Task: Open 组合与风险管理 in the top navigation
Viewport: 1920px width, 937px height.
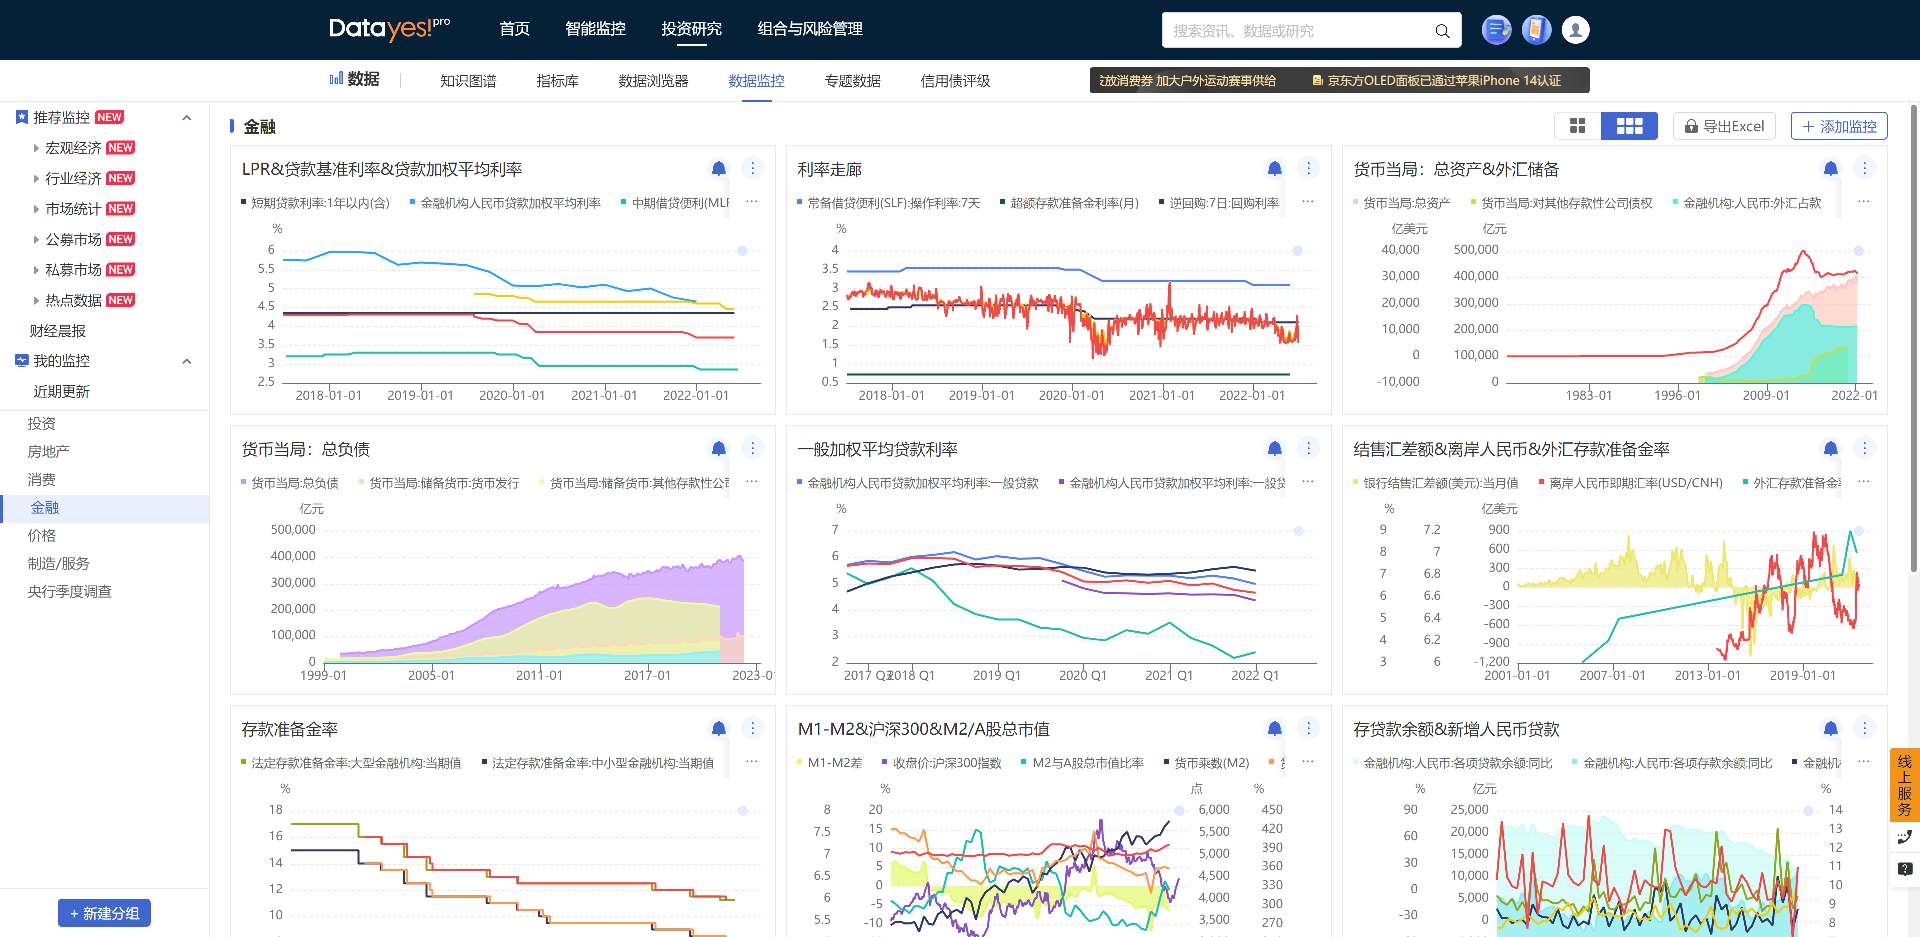Action: point(810,29)
